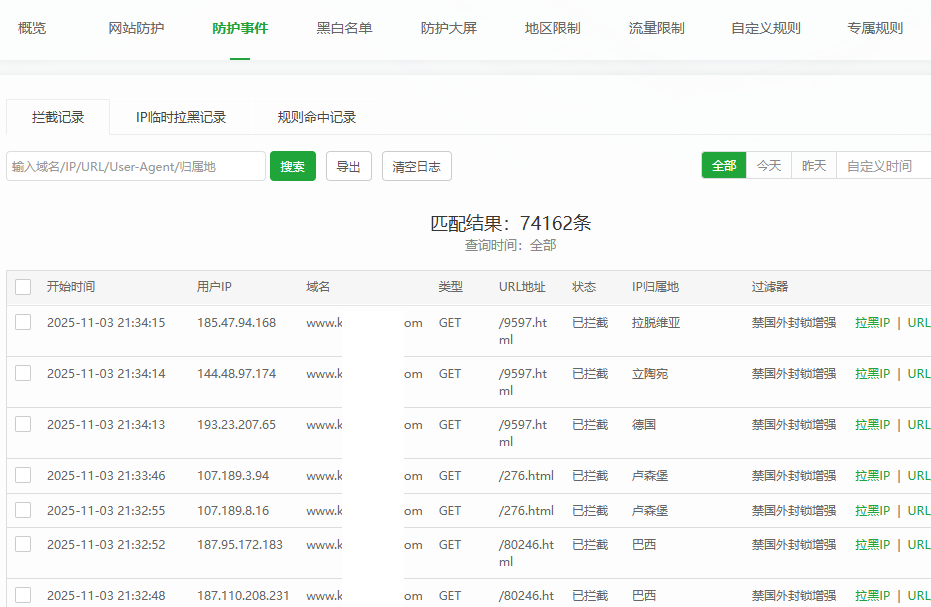Click the 导出 button

(x=348, y=166)
